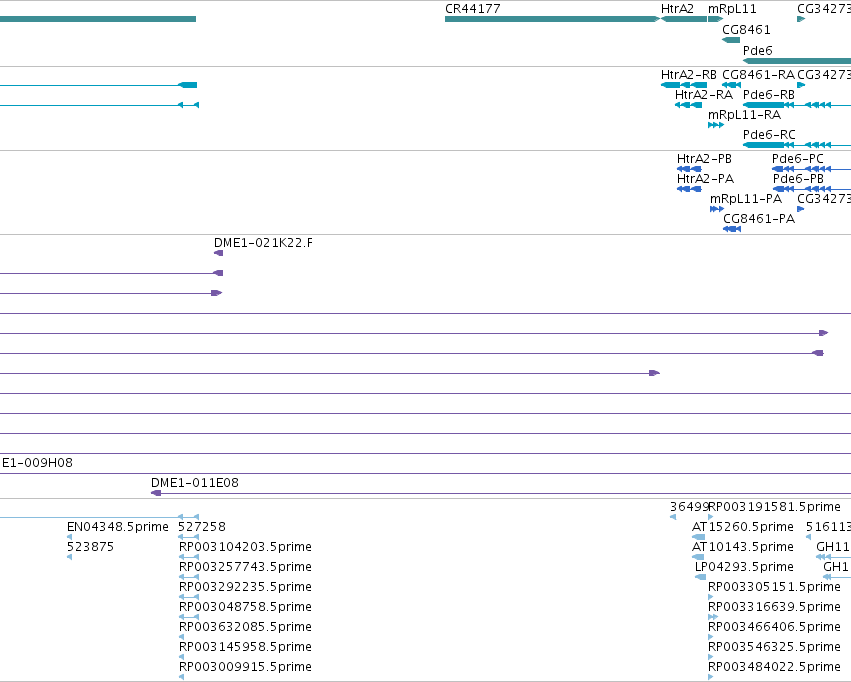Select the CG8461 gene label
This screenshot has width=851, height=682.
click(746, 29)
